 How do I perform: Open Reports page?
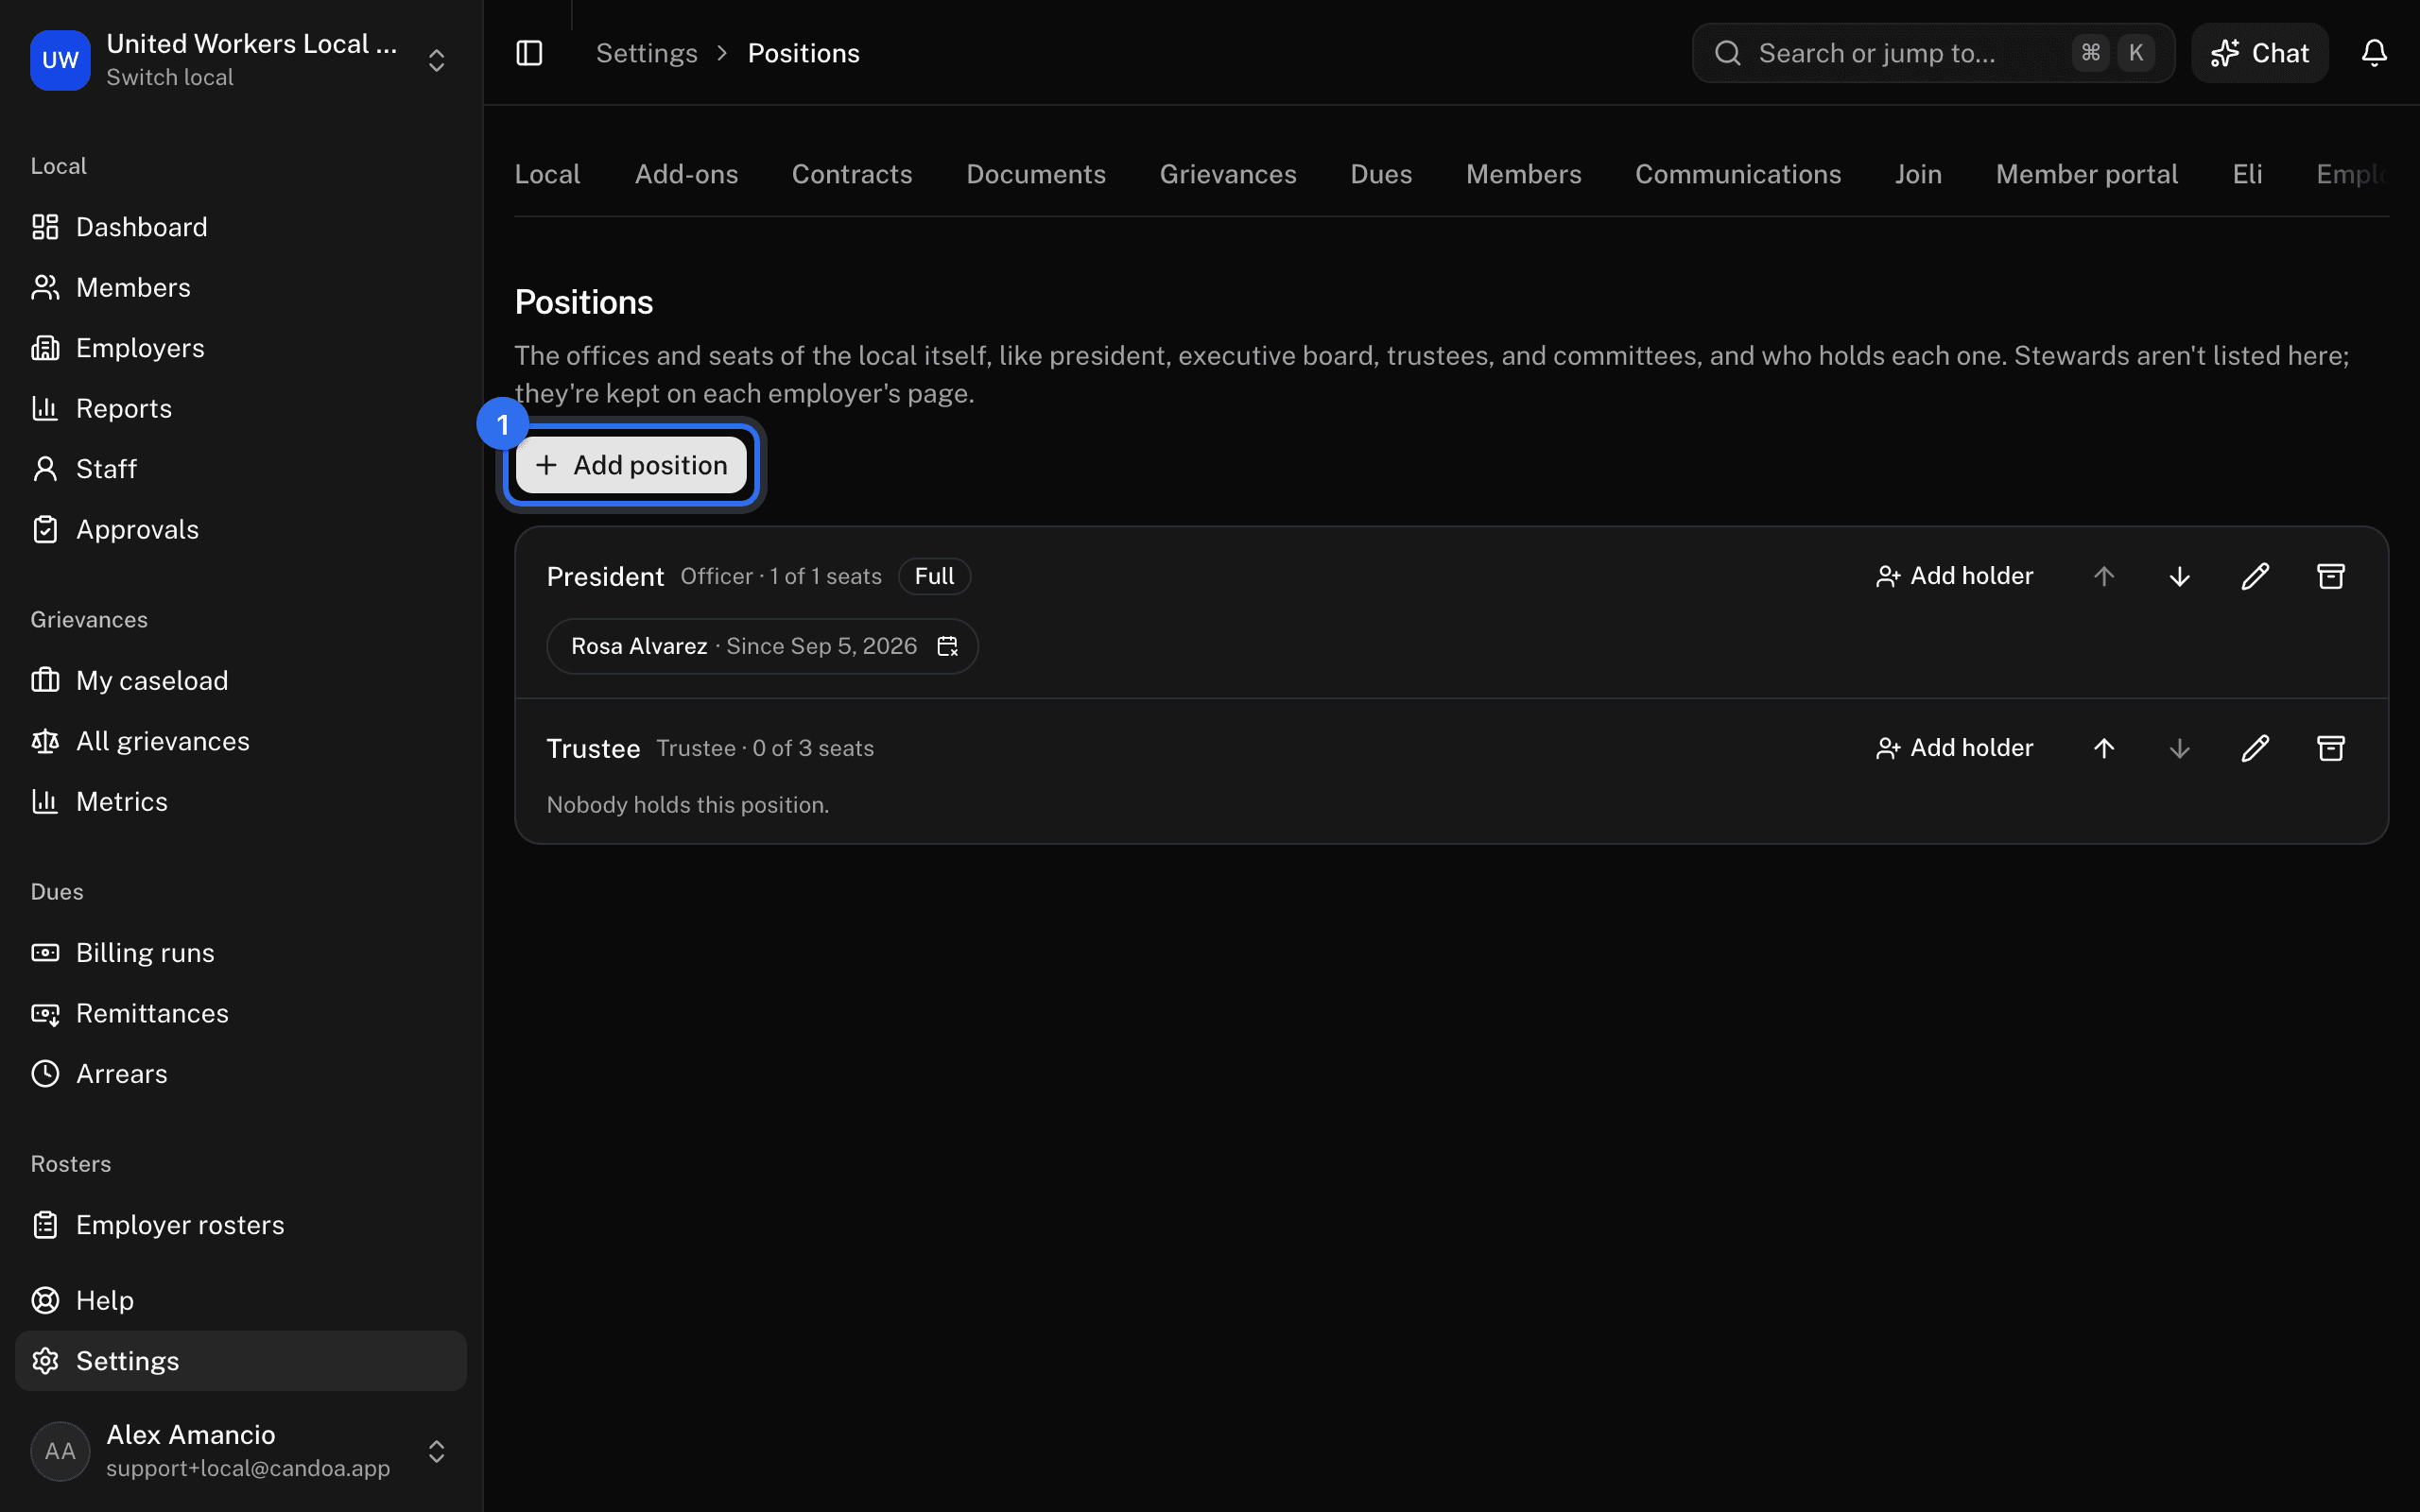pos(241,408)
